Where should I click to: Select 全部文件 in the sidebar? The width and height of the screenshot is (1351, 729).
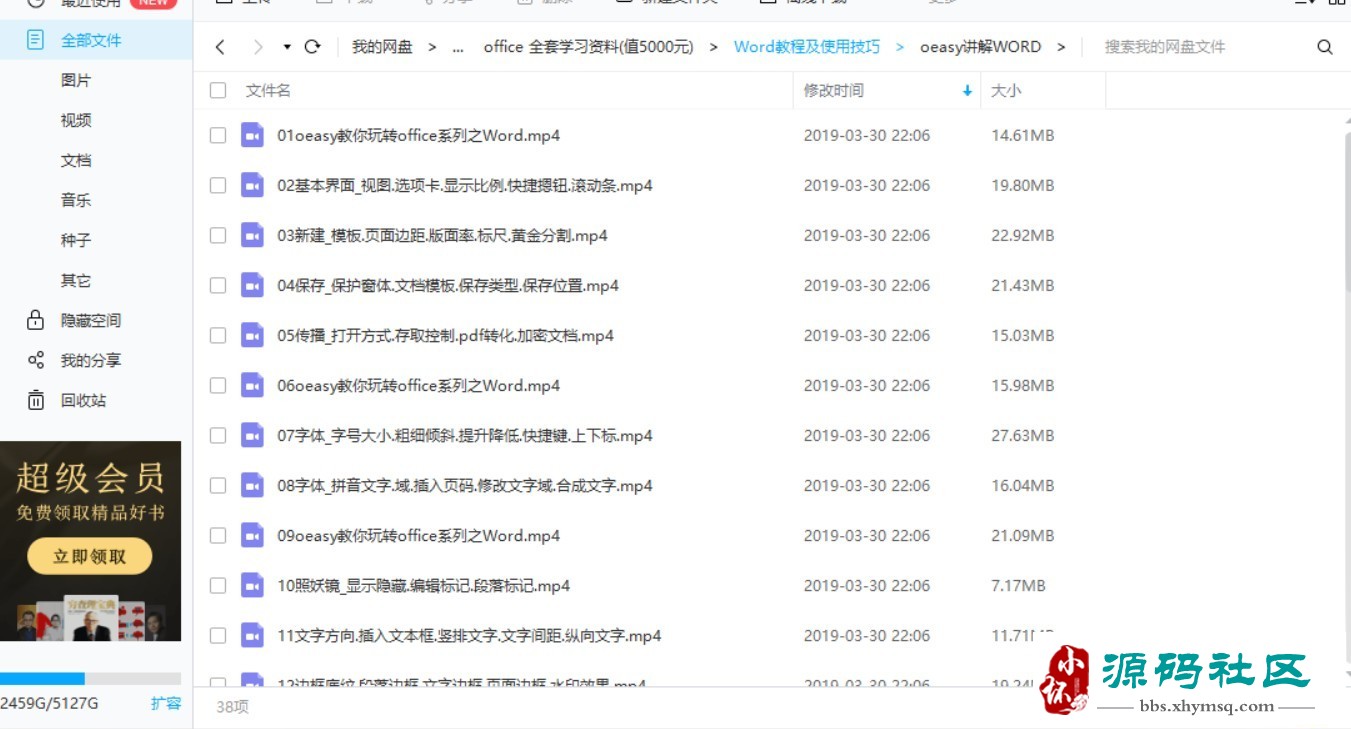click(91, 40)
